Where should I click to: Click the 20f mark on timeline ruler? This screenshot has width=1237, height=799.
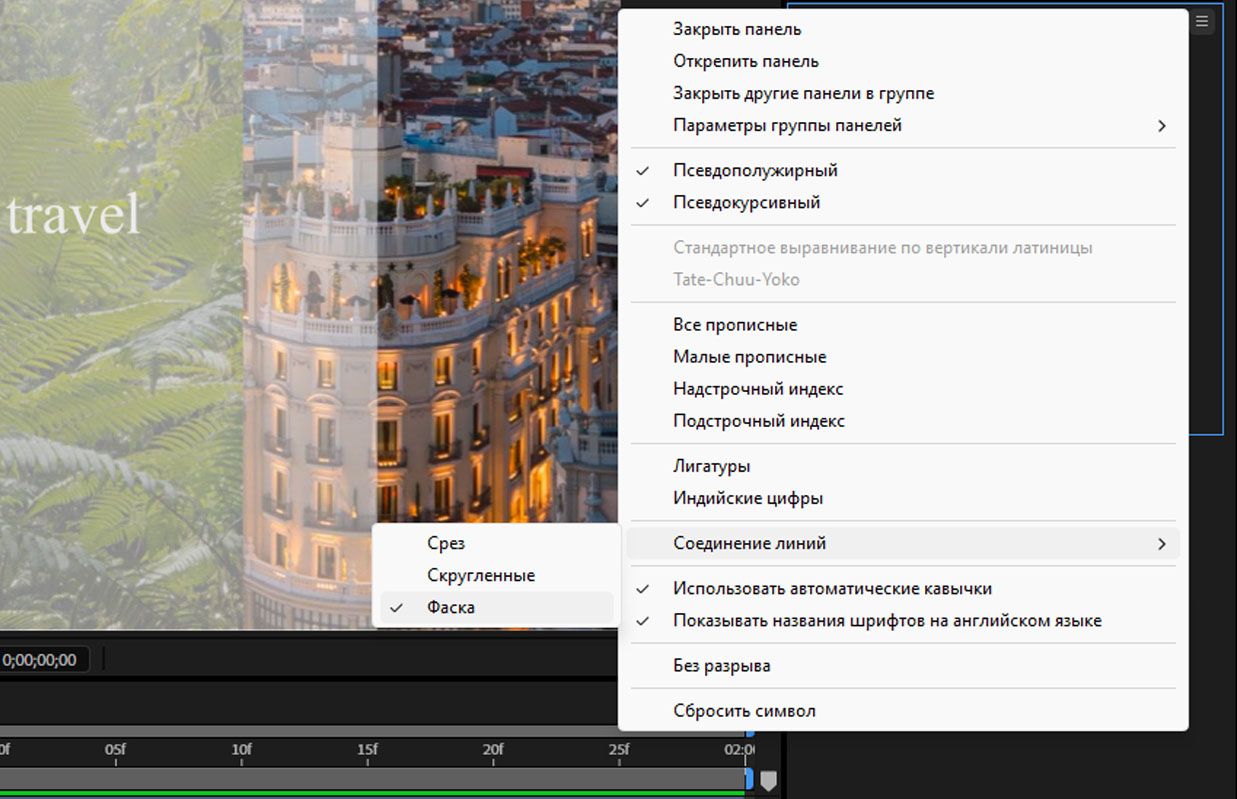[493, 750]
